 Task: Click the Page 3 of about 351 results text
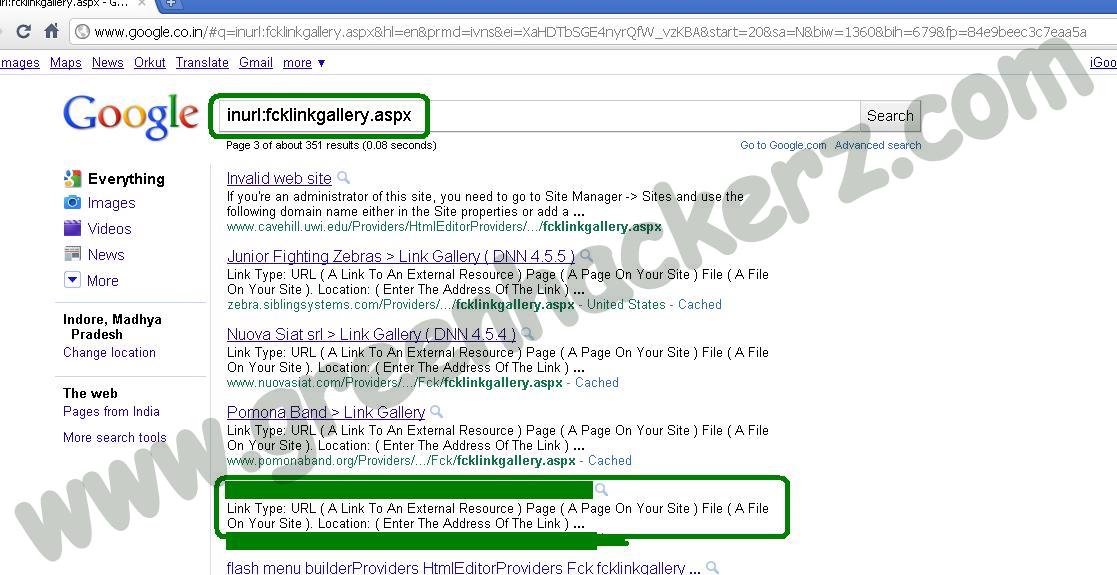tap(331, 145)
